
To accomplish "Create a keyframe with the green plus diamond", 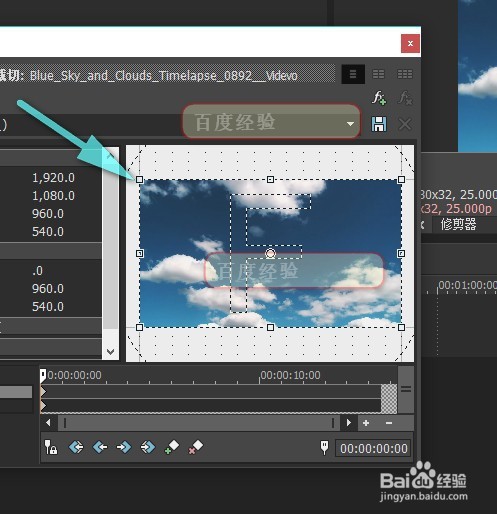I will [x=172, y=447].
